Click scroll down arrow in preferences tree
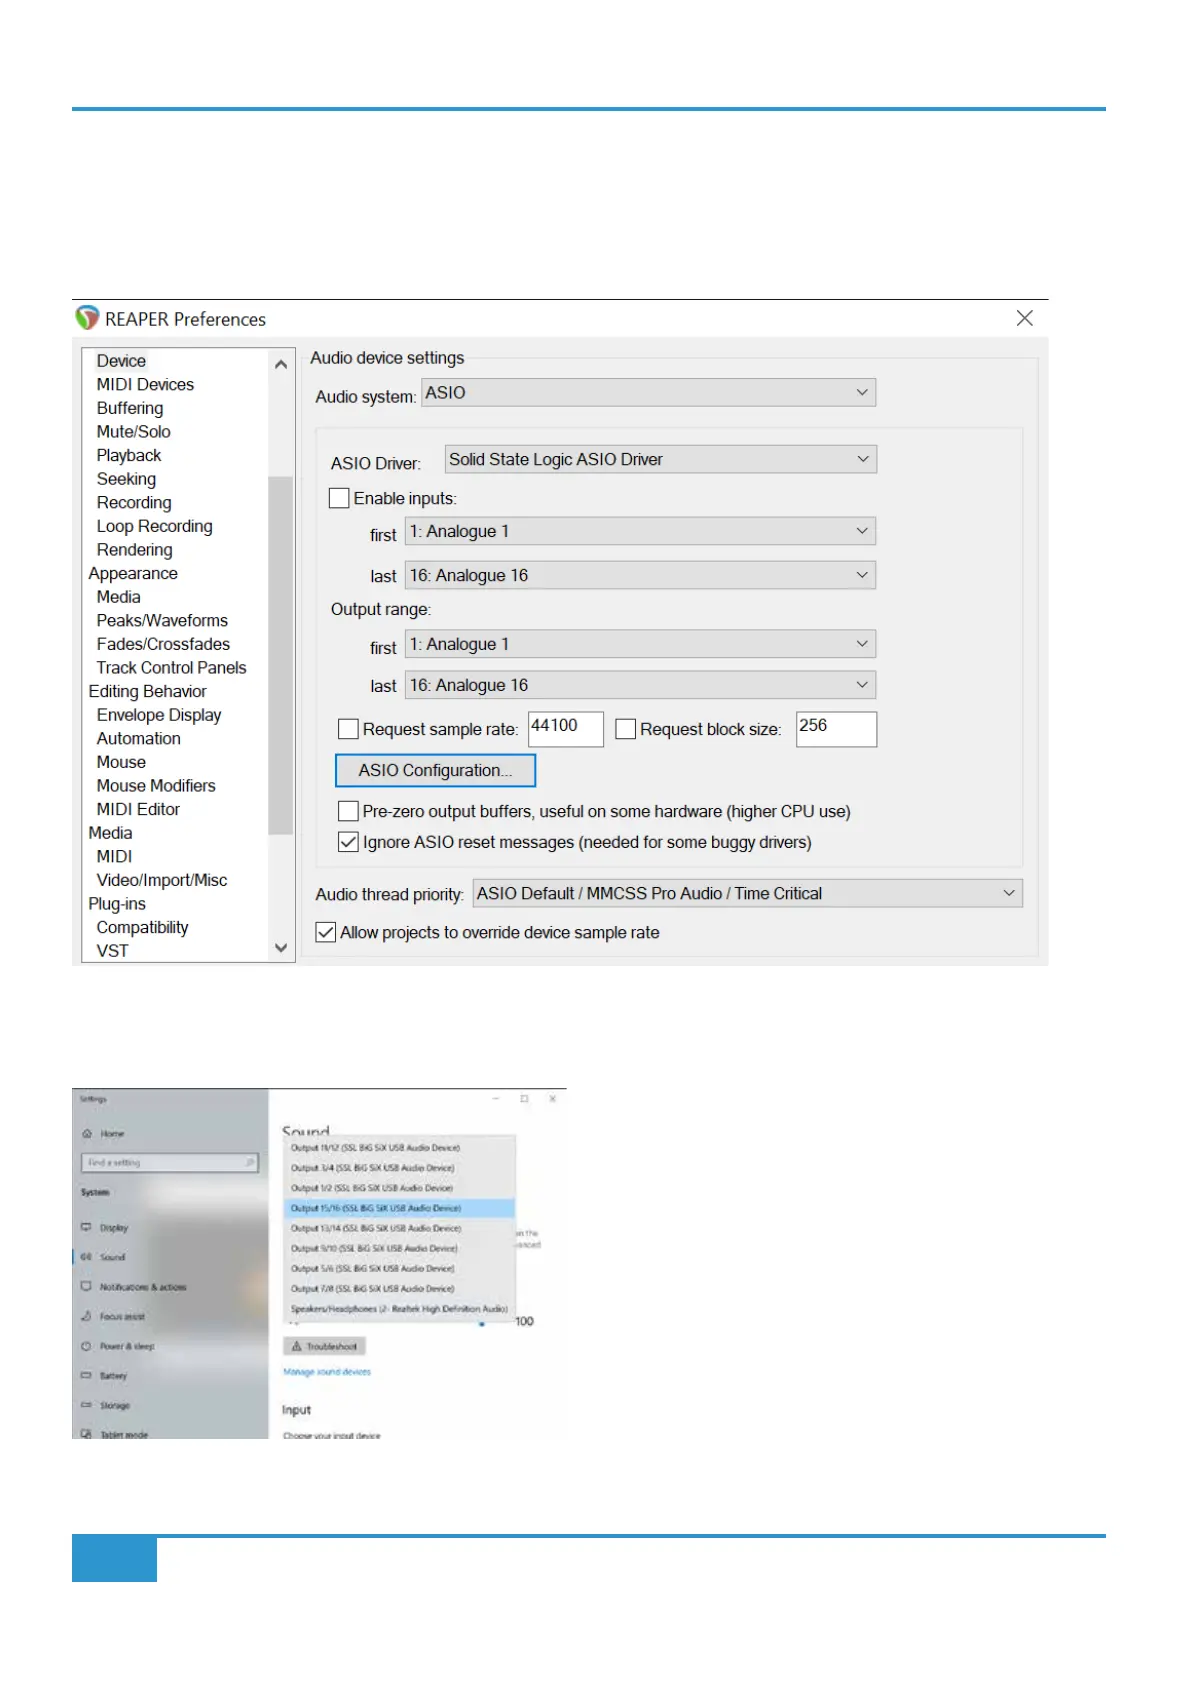Image resolution: width=1191 pixels, height=1684 pixels. [281, 947]
